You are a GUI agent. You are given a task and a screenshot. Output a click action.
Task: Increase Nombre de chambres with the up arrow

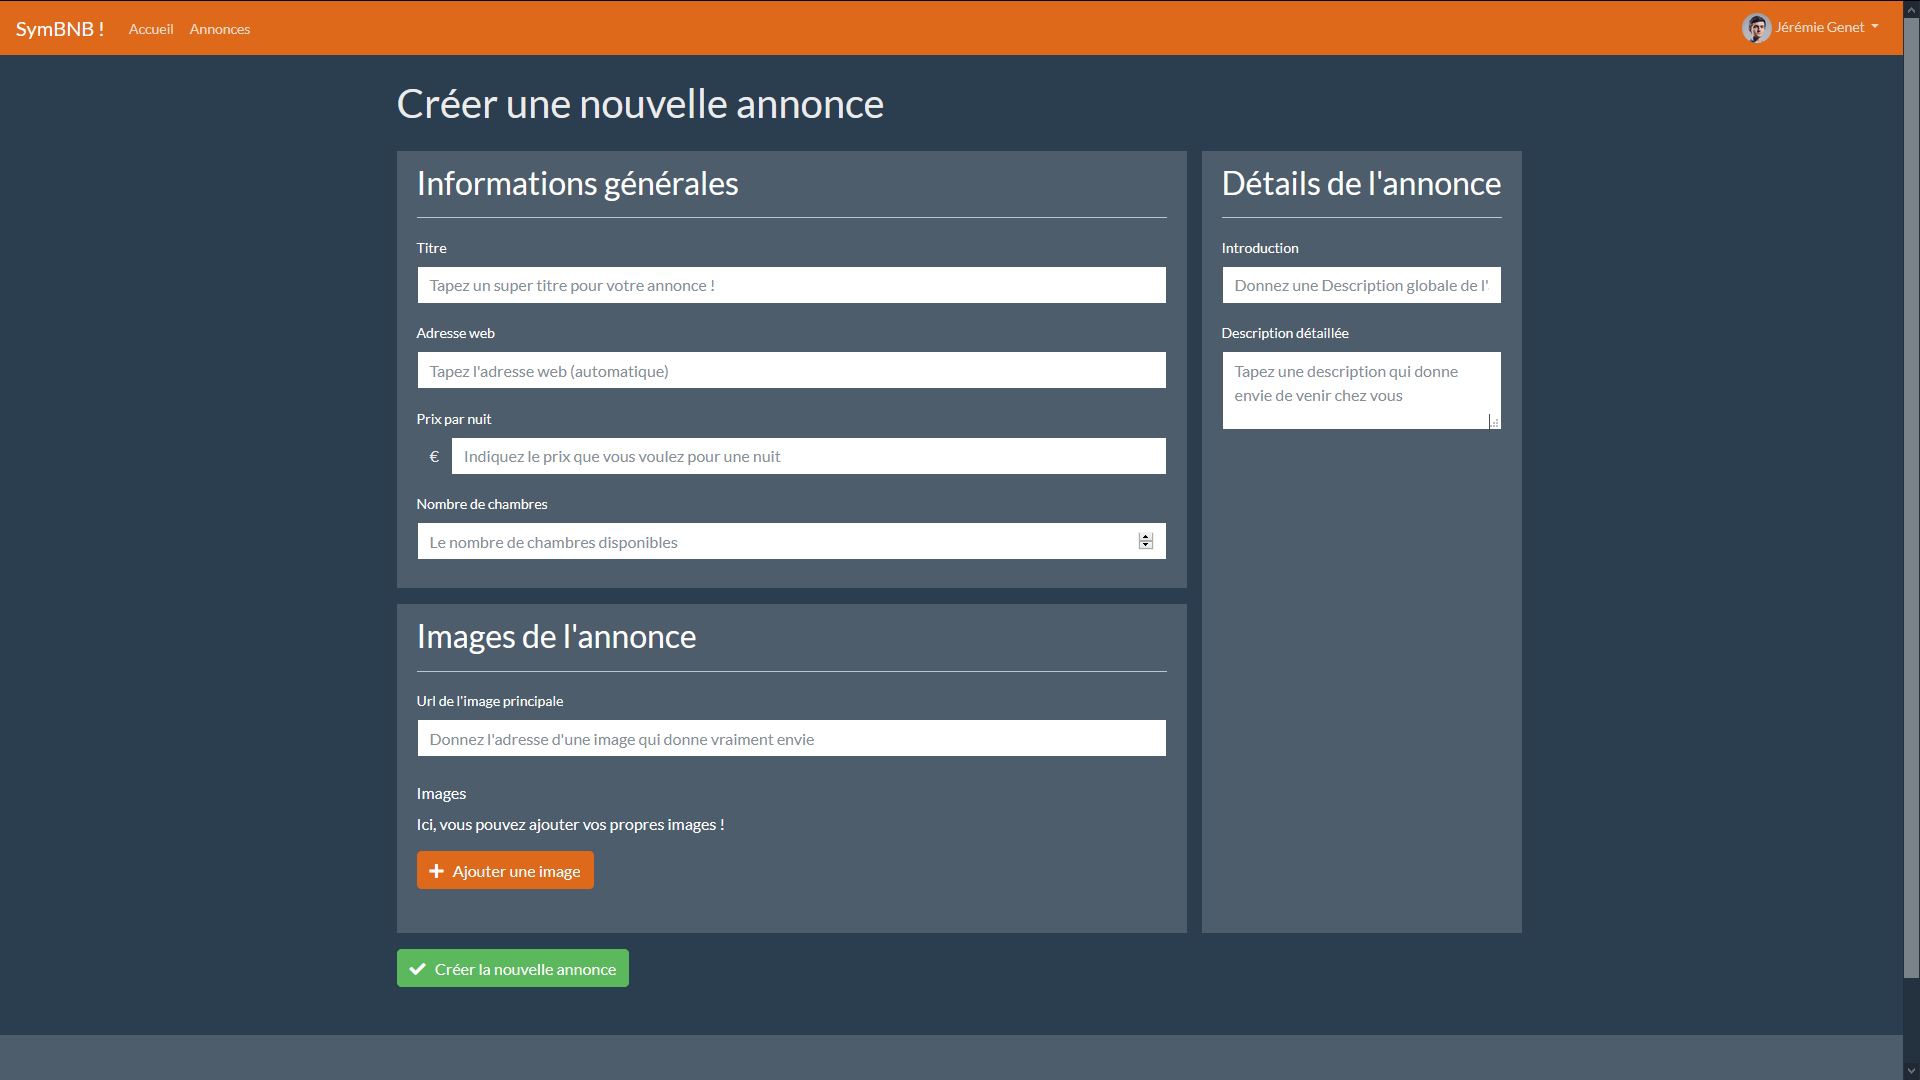[x=1146, y=537]
